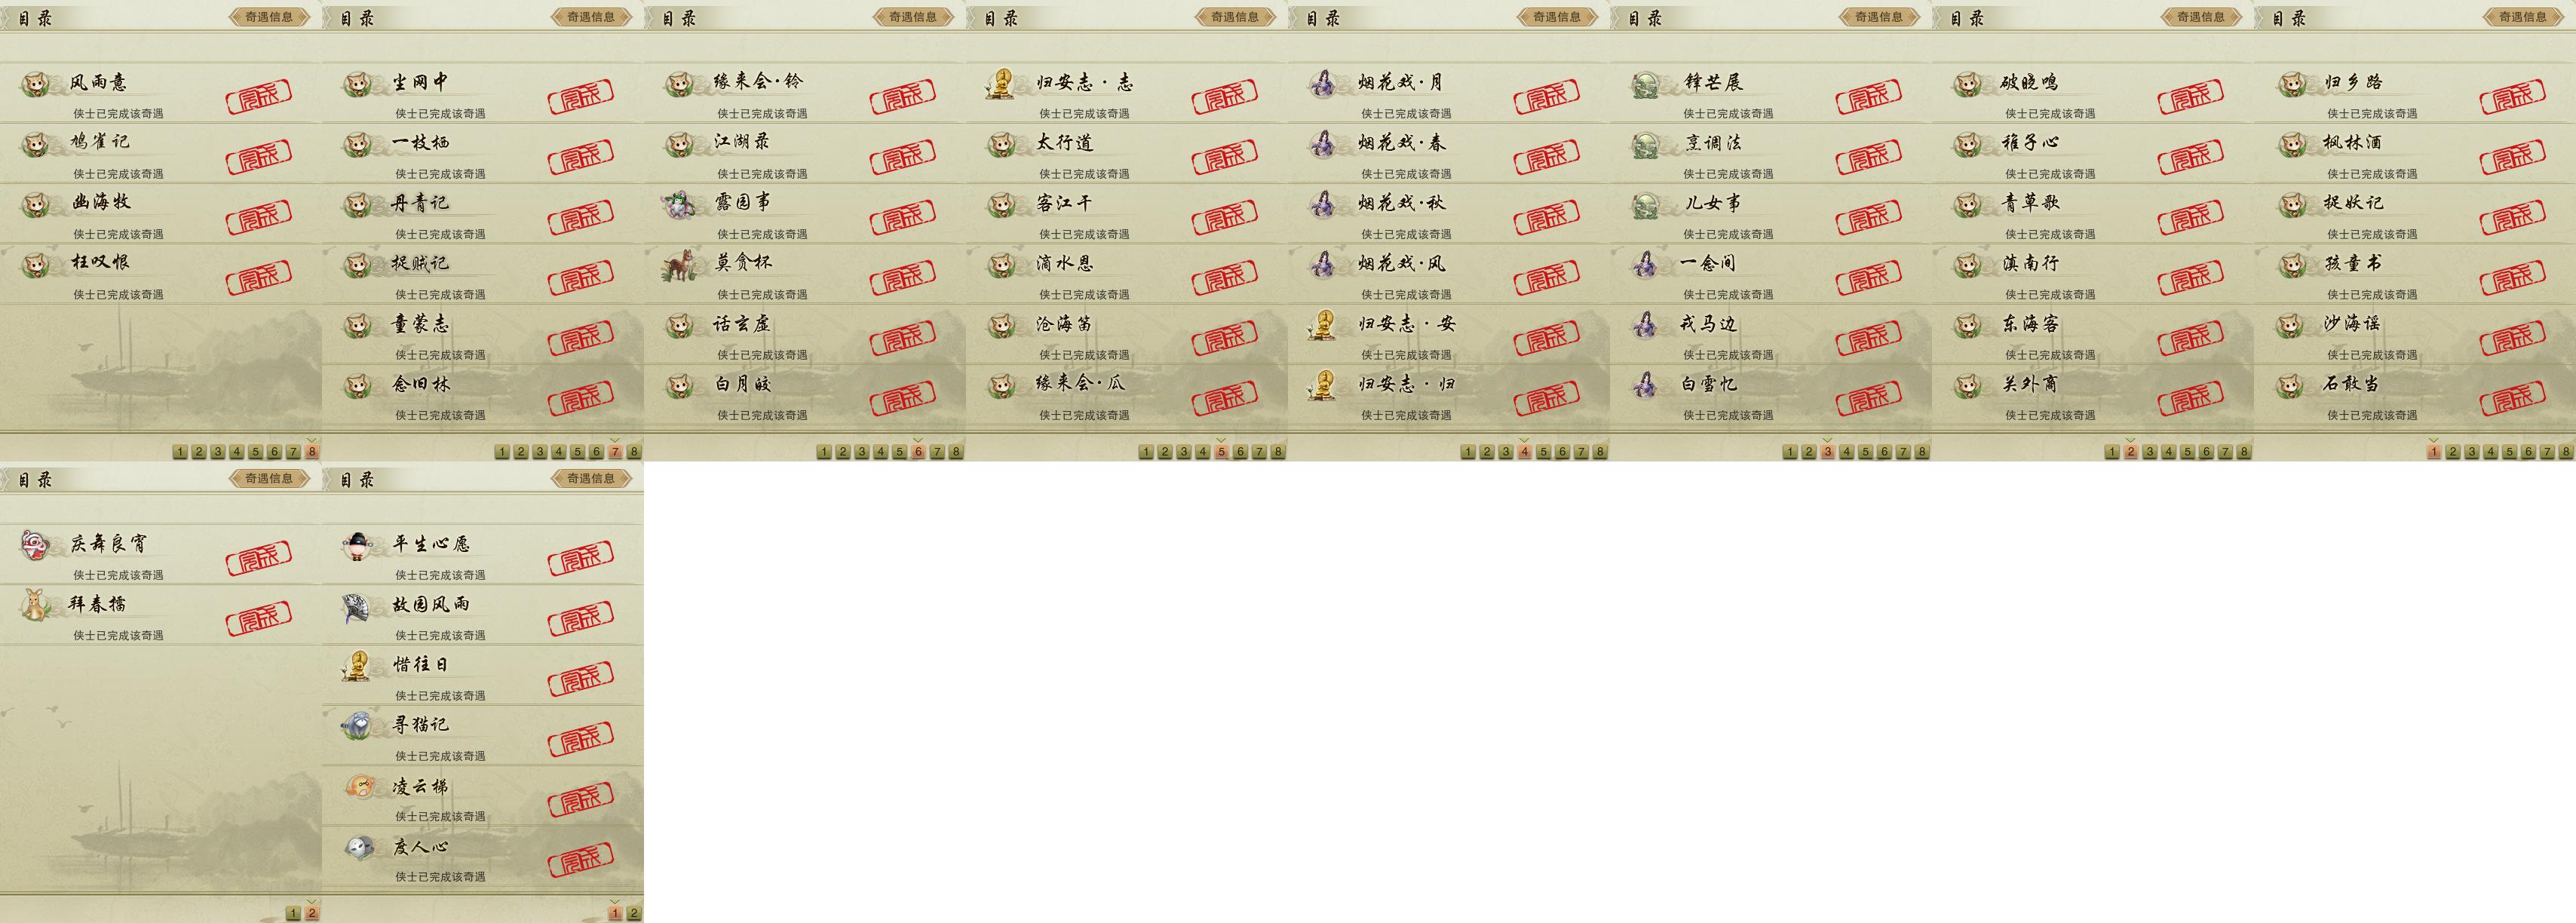Click the green figure icon beside 锋芒展
The image size is (2576, 923).
[1646, 84]
